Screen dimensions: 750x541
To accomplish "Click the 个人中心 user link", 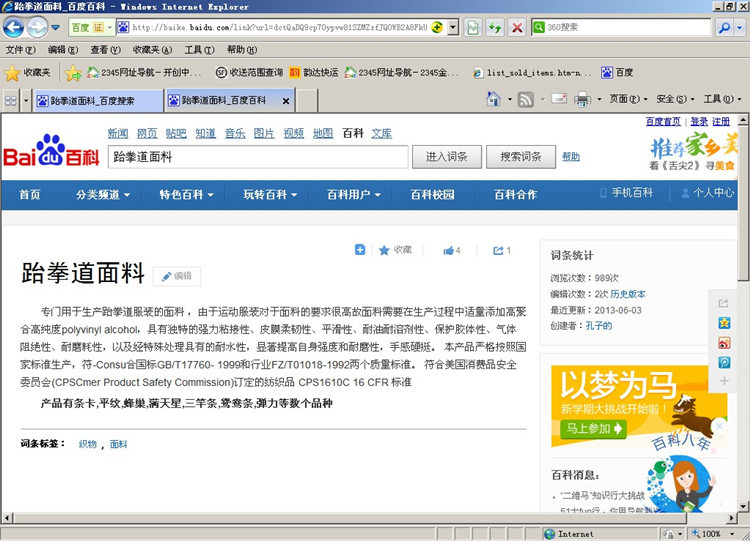I will [x=707, y=193].
